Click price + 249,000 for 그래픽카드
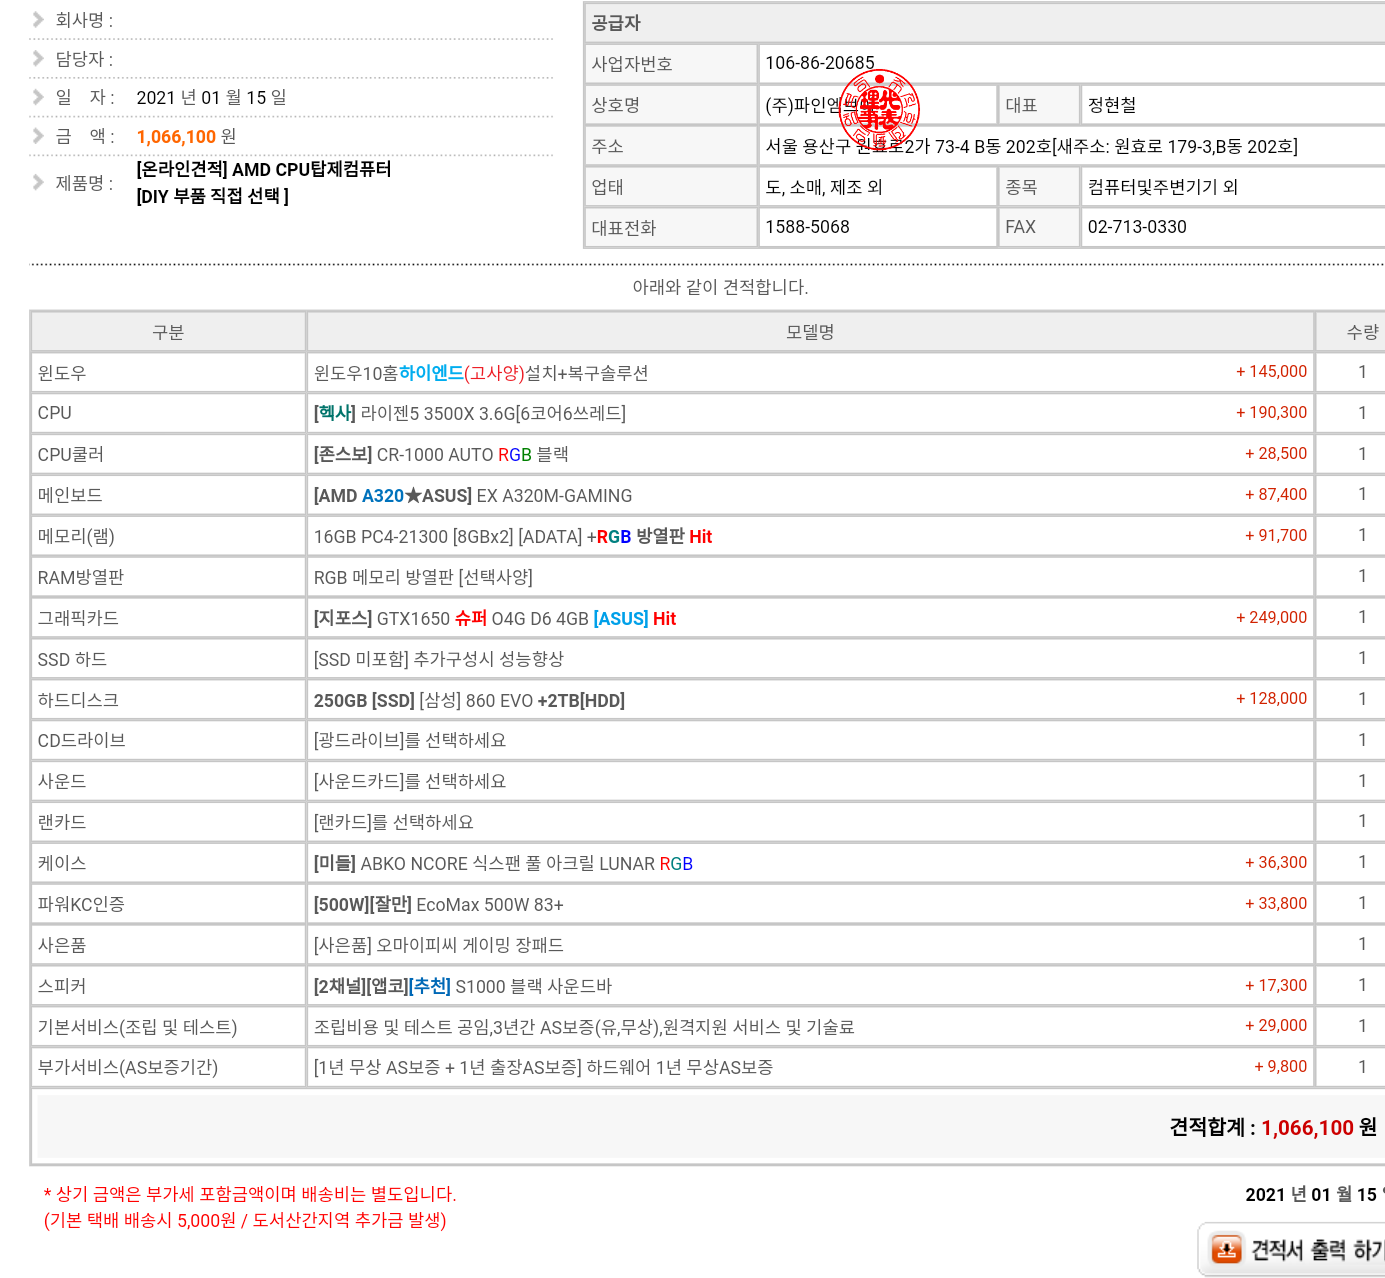 [1271, 618]
